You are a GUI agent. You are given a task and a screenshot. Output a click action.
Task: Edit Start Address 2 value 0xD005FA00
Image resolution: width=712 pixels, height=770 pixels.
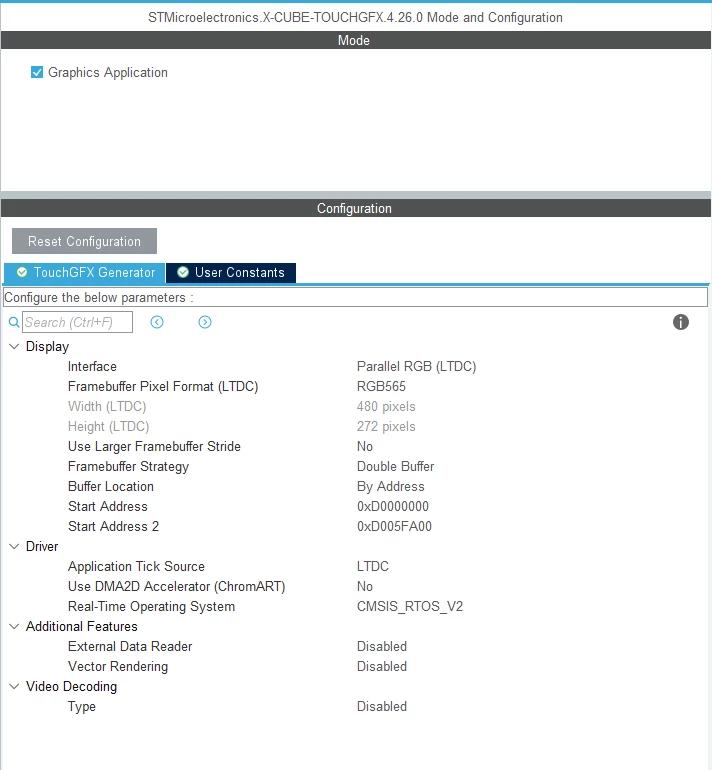394,526
